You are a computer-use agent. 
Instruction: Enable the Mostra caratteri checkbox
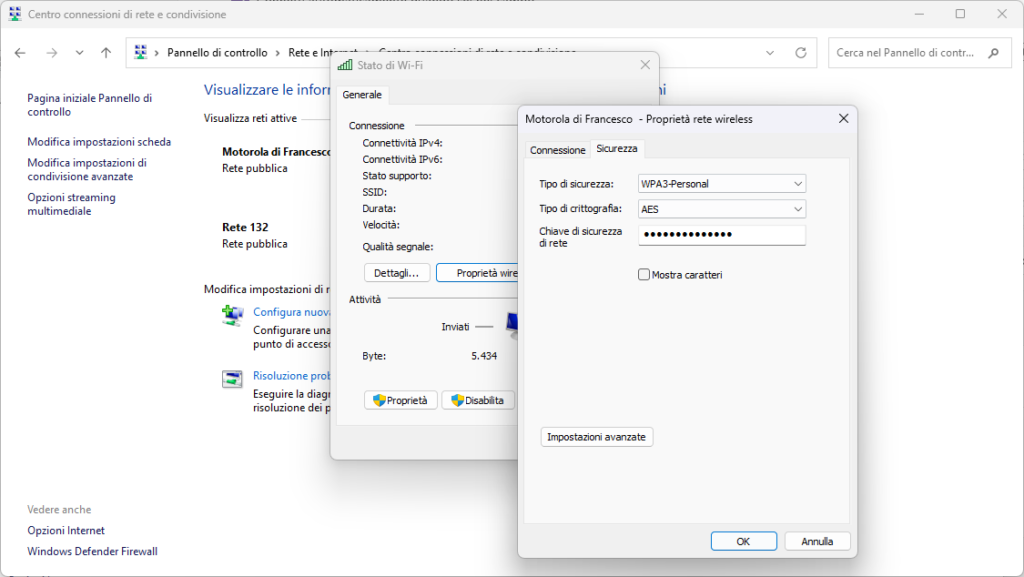coord(644,275)
